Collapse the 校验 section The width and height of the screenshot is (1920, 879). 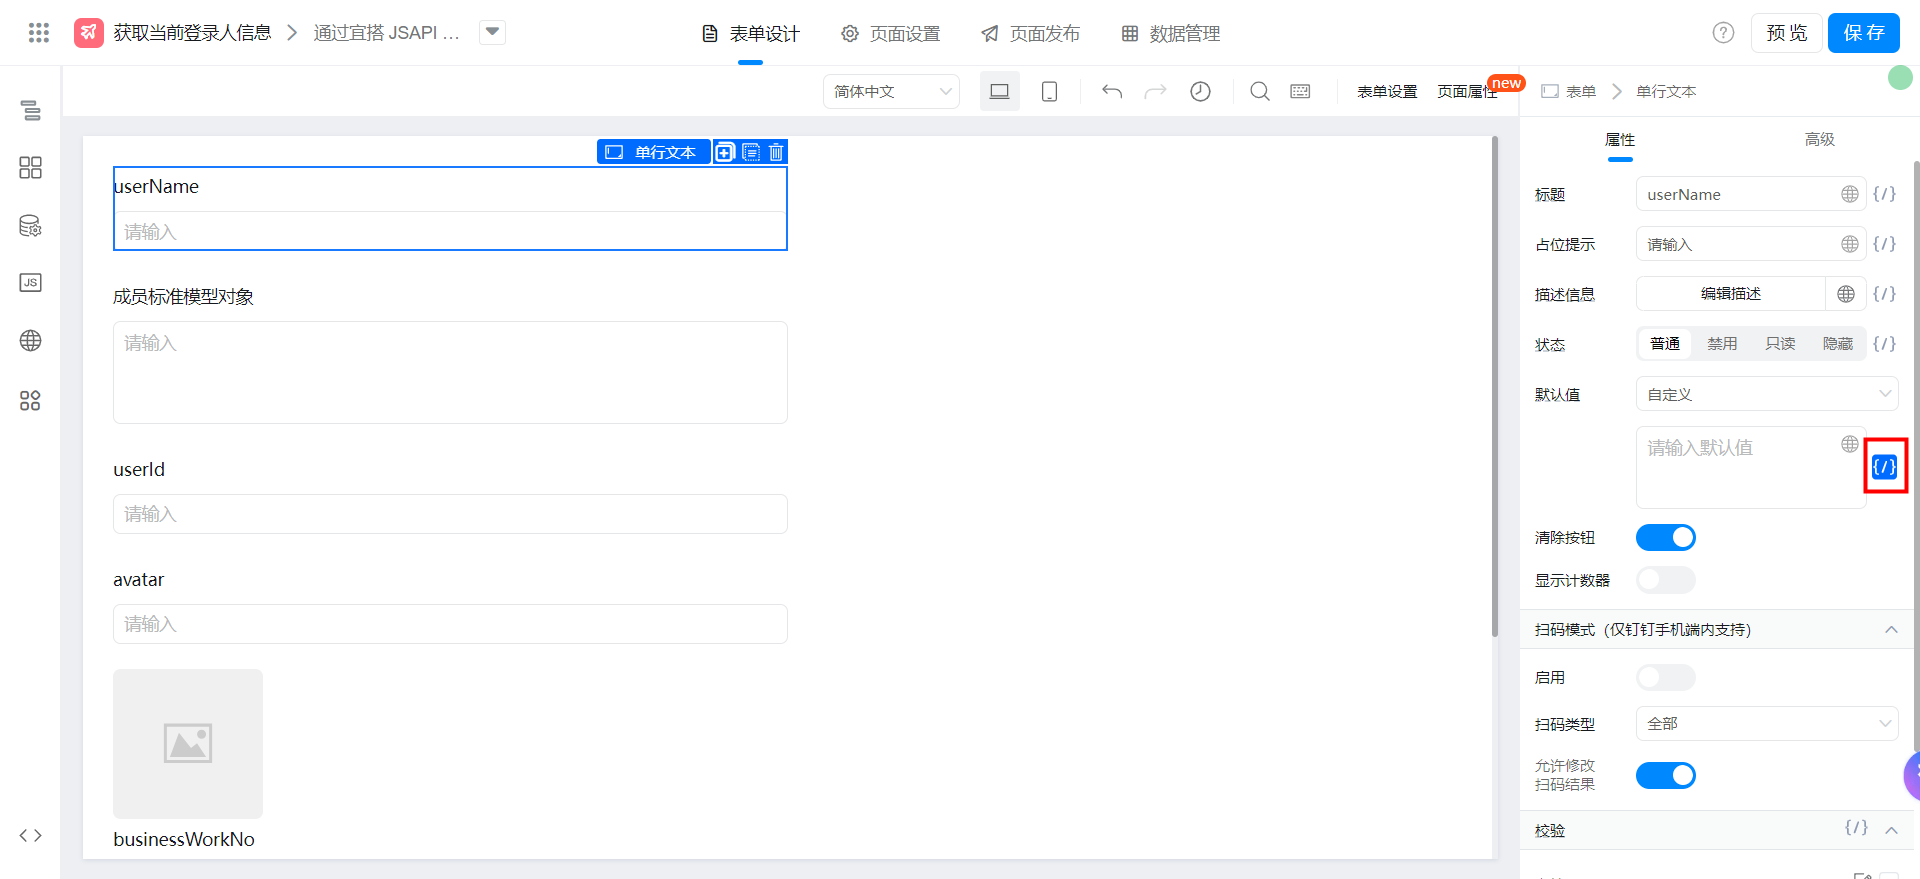coord(1891,830)
